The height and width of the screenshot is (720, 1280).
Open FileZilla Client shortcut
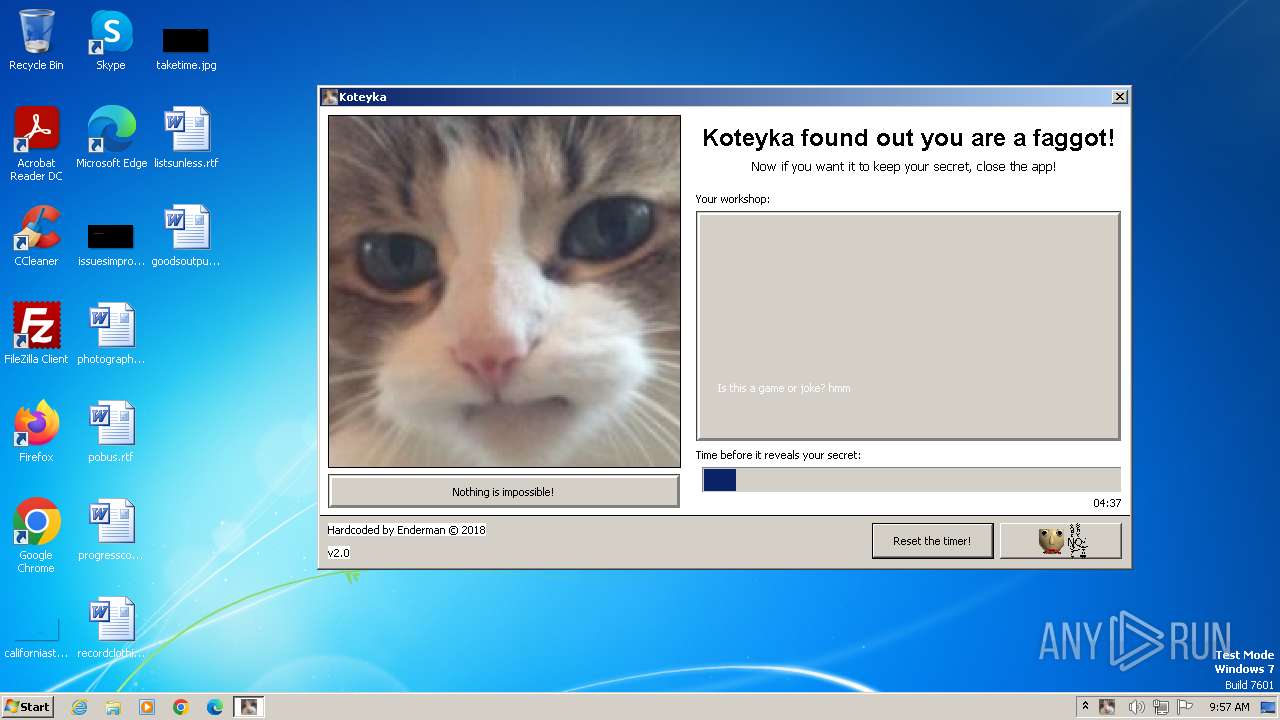click(x=36, y=334)
